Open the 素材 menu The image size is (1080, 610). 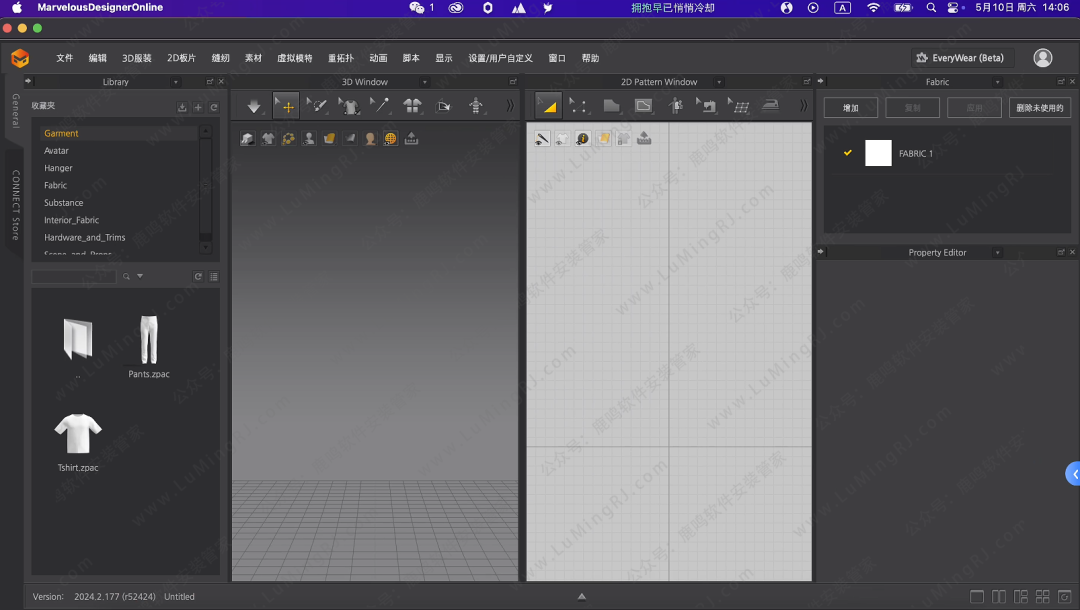click(253, 58)
